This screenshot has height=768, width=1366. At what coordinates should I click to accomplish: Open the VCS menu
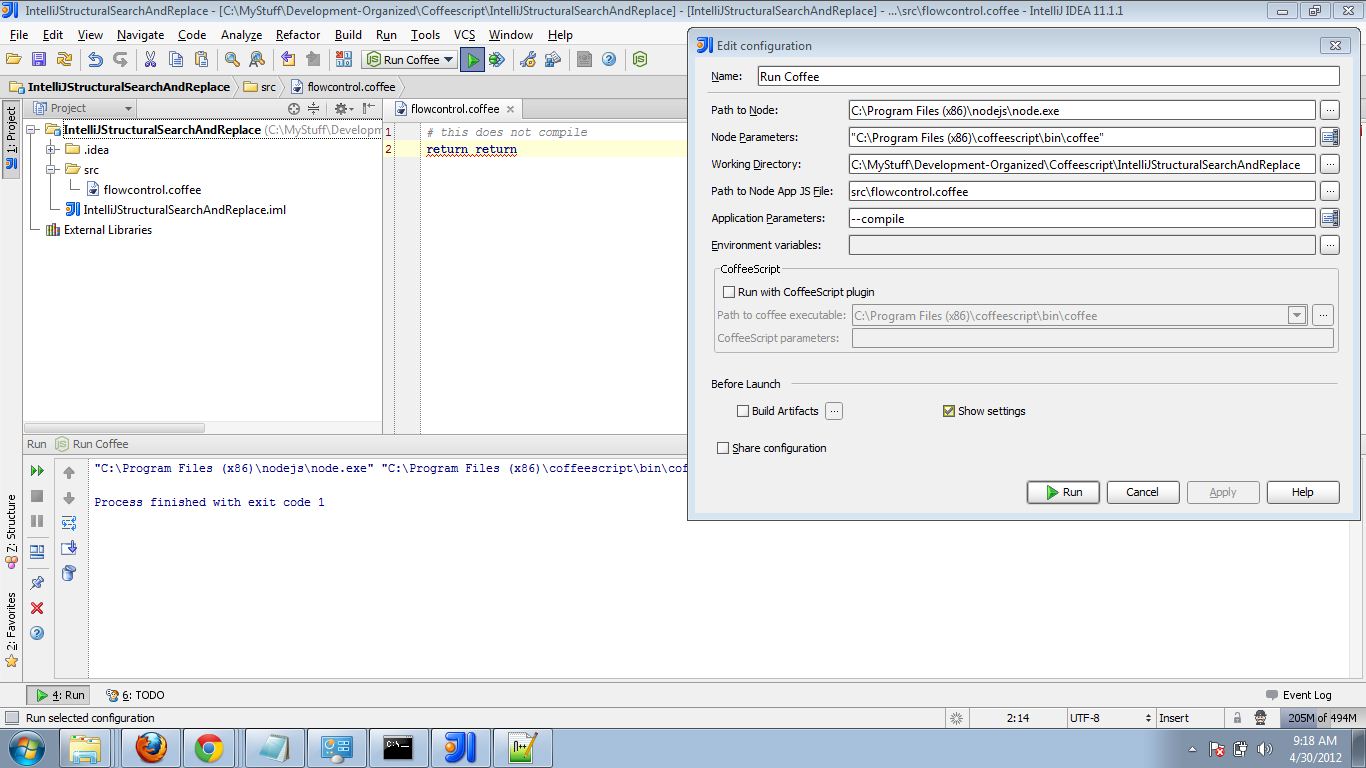pos(464,35)
